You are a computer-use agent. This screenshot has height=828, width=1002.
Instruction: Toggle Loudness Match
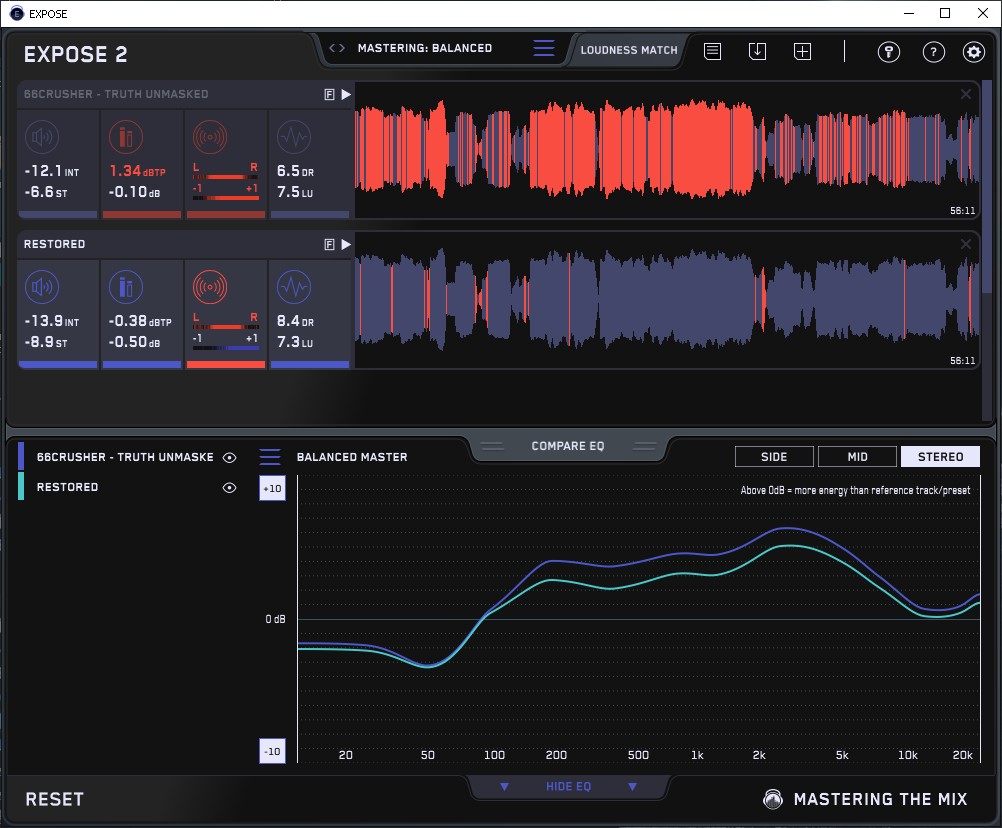coord(629,50)
